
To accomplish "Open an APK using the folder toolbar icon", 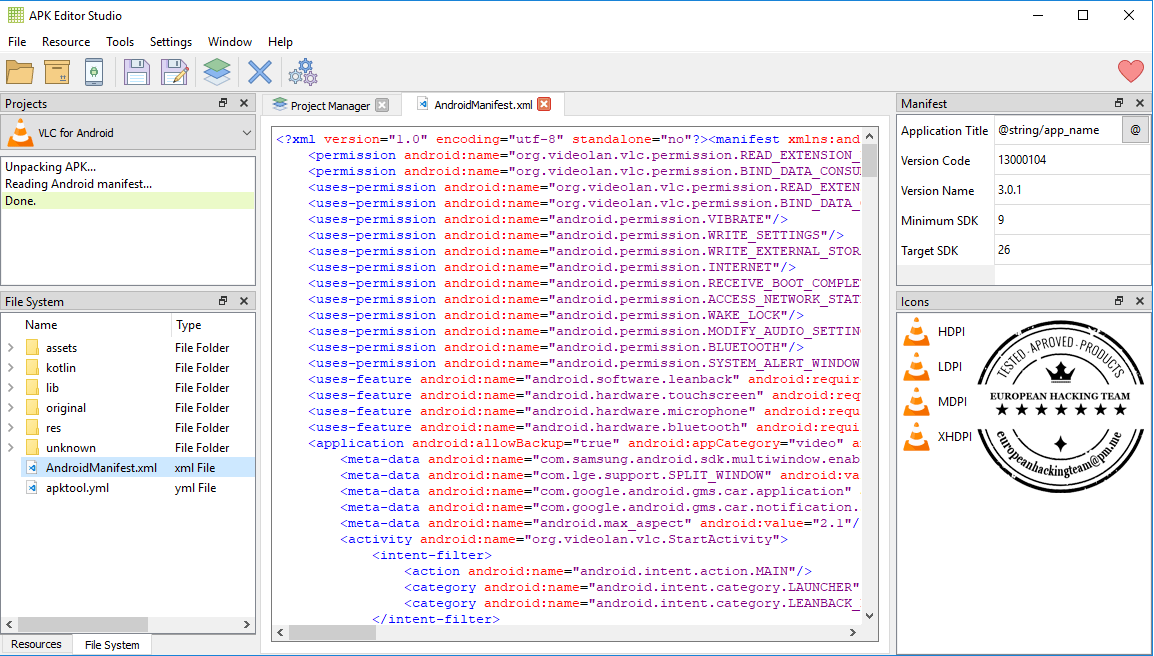I will pyautogui.click(x=20, y=71).
